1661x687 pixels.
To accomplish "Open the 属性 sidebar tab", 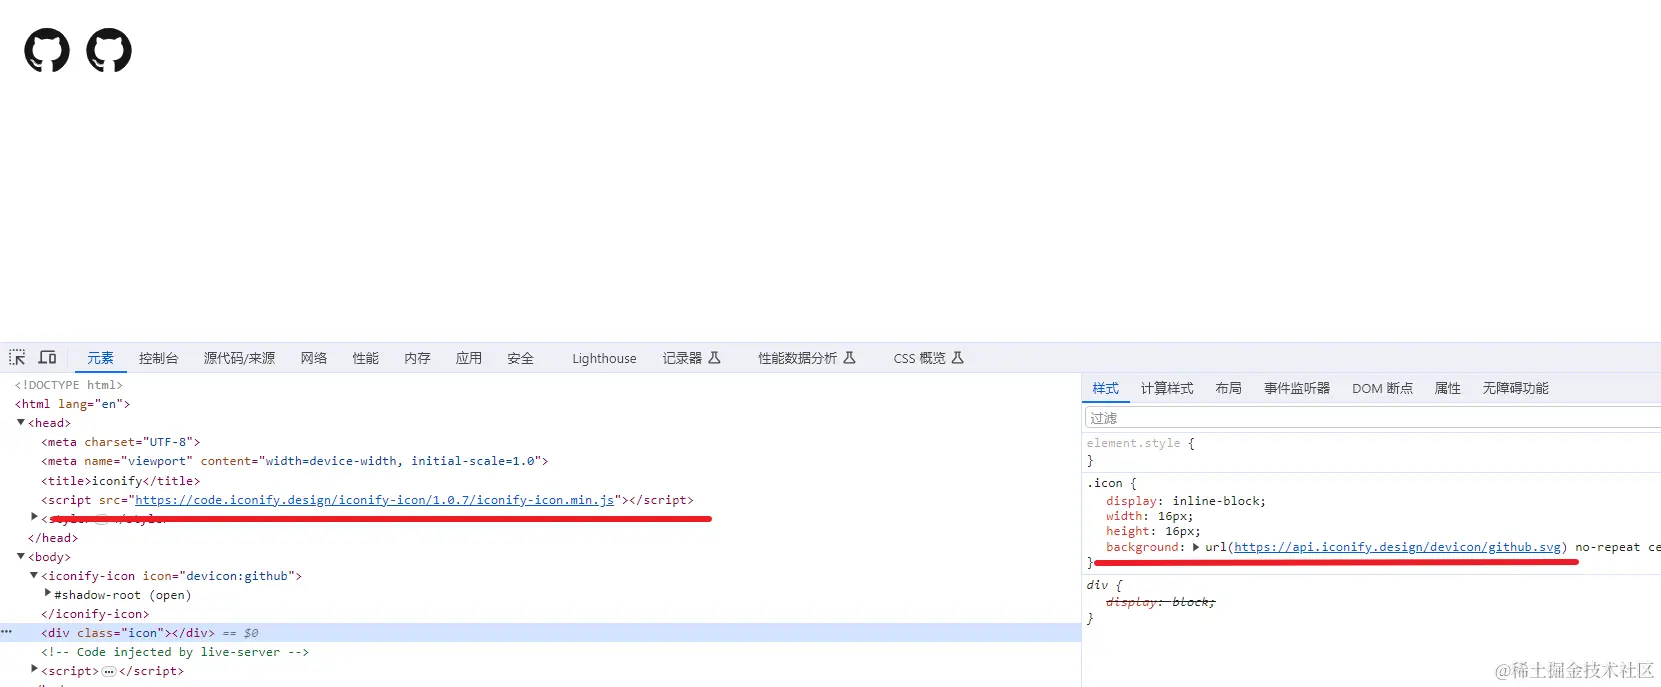I will tap(1447, 388).
